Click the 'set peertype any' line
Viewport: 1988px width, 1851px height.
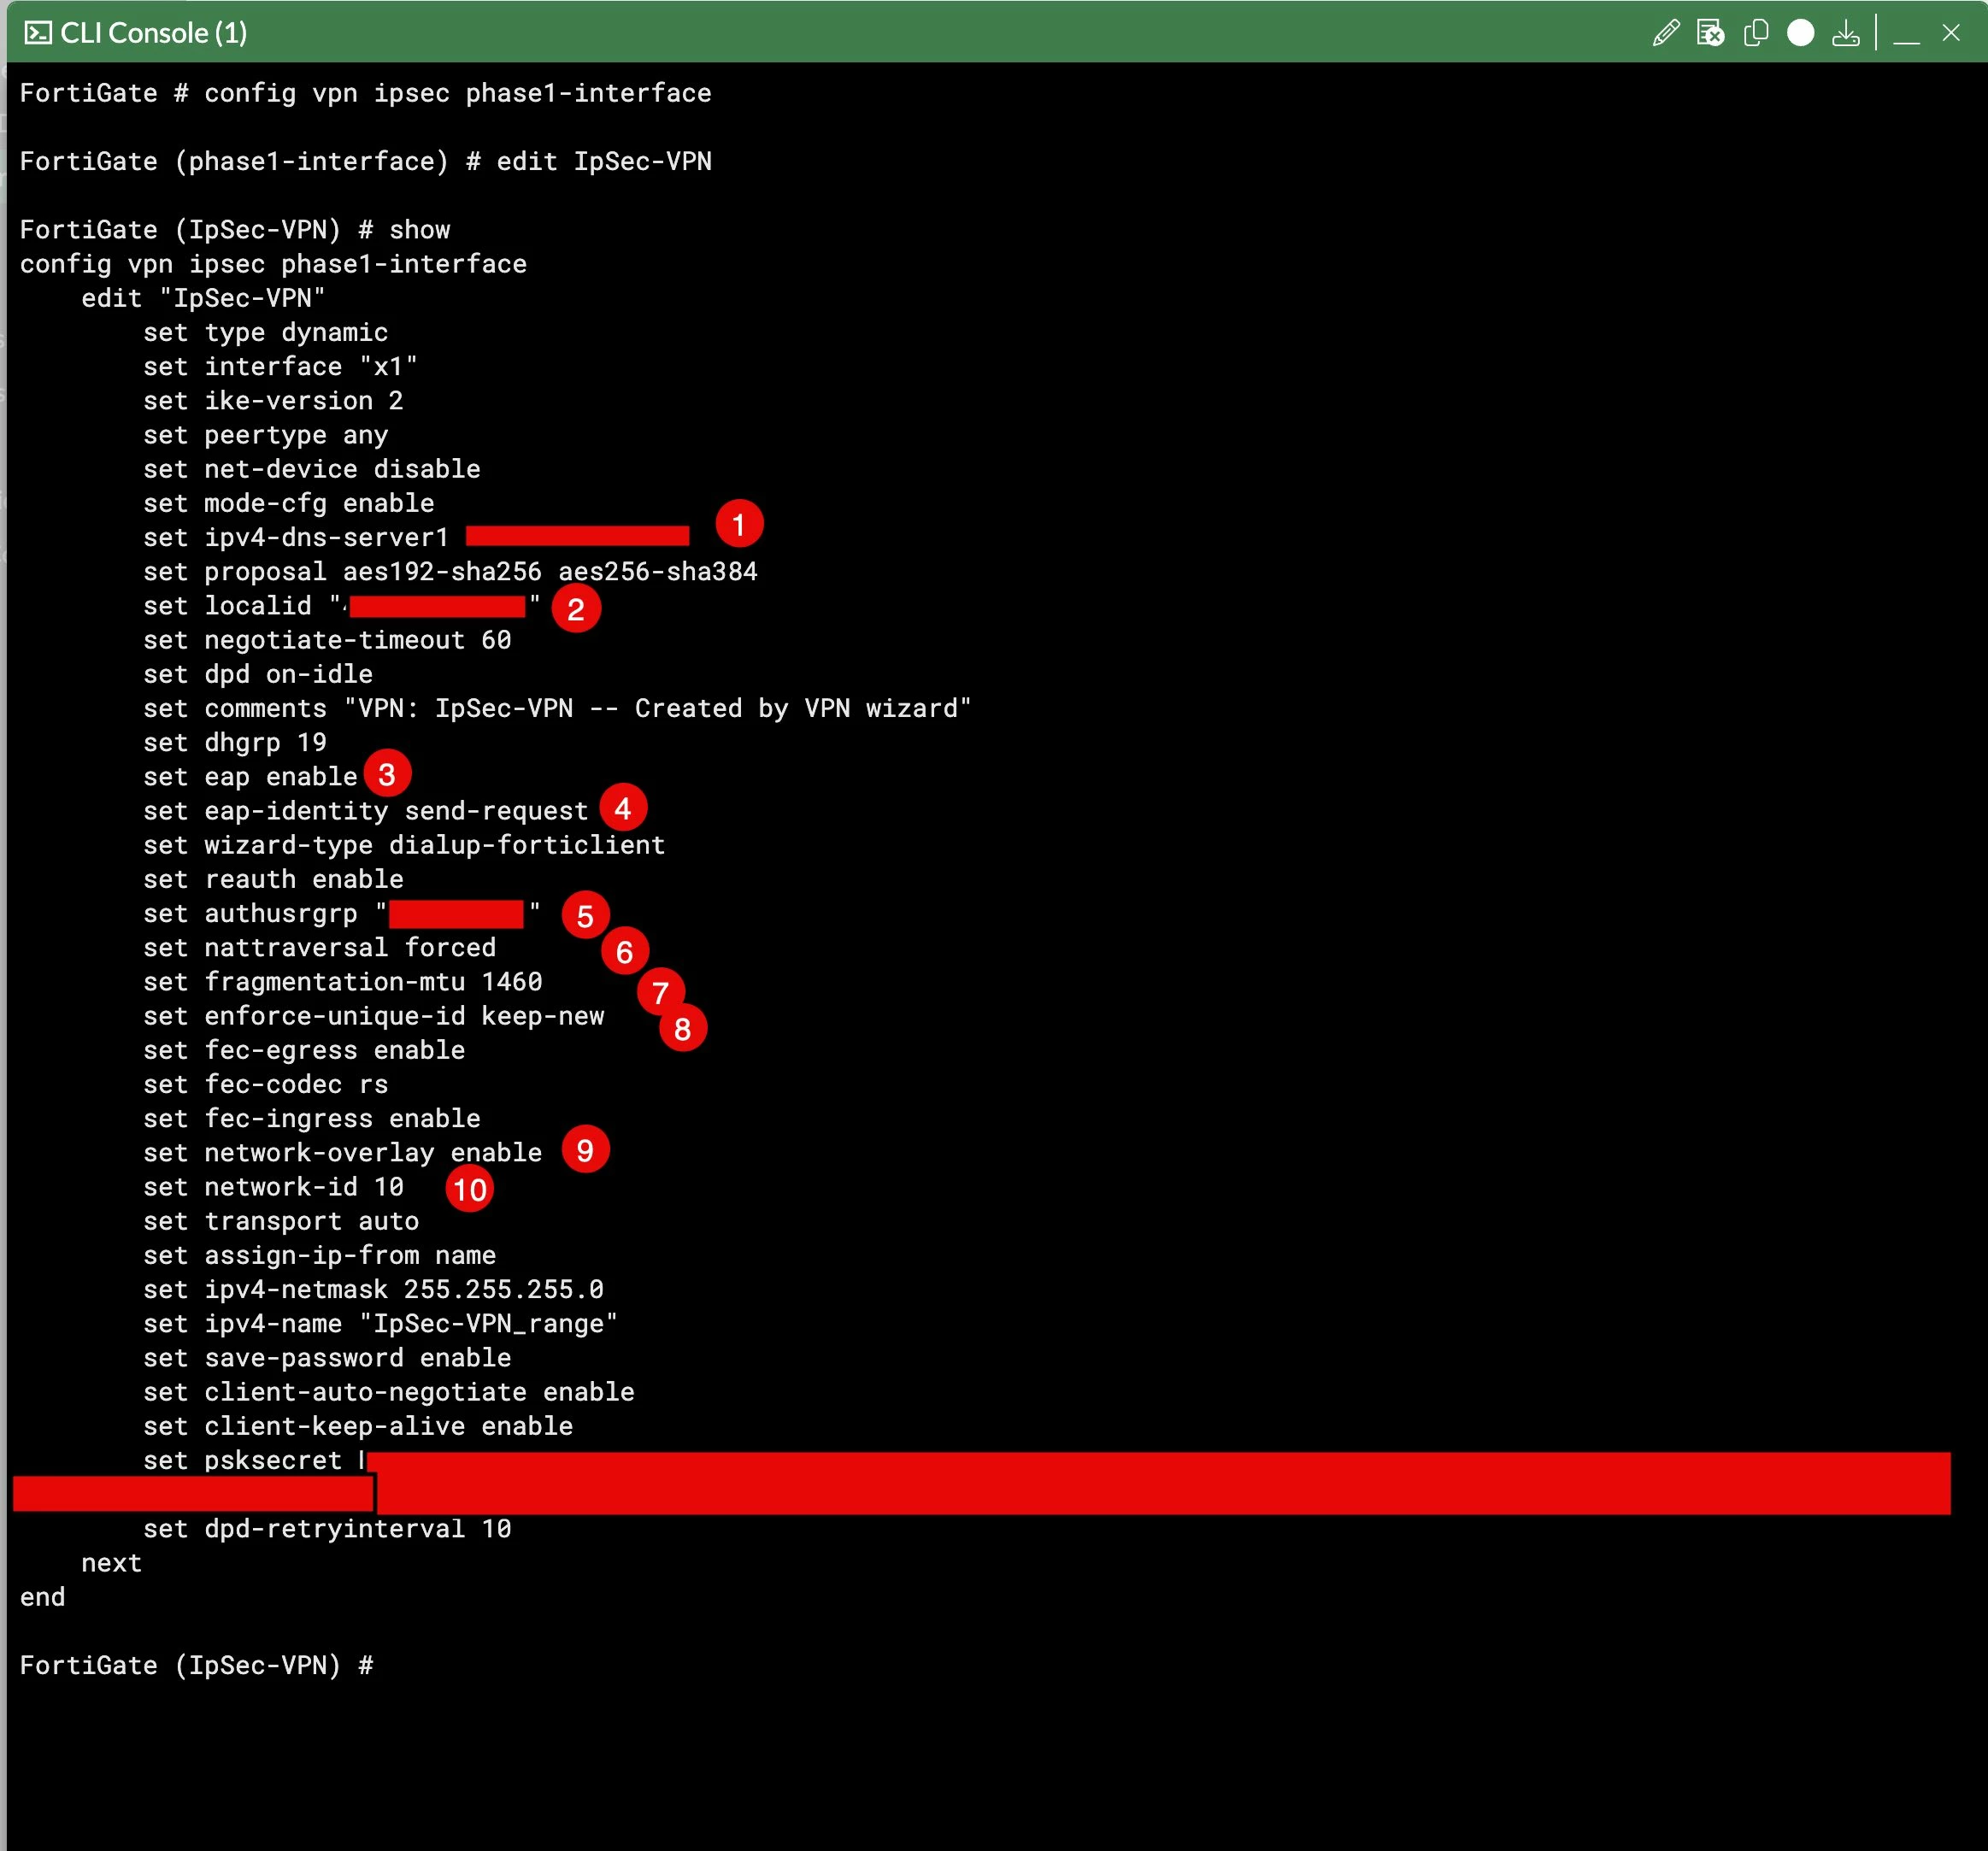[265, 435]
